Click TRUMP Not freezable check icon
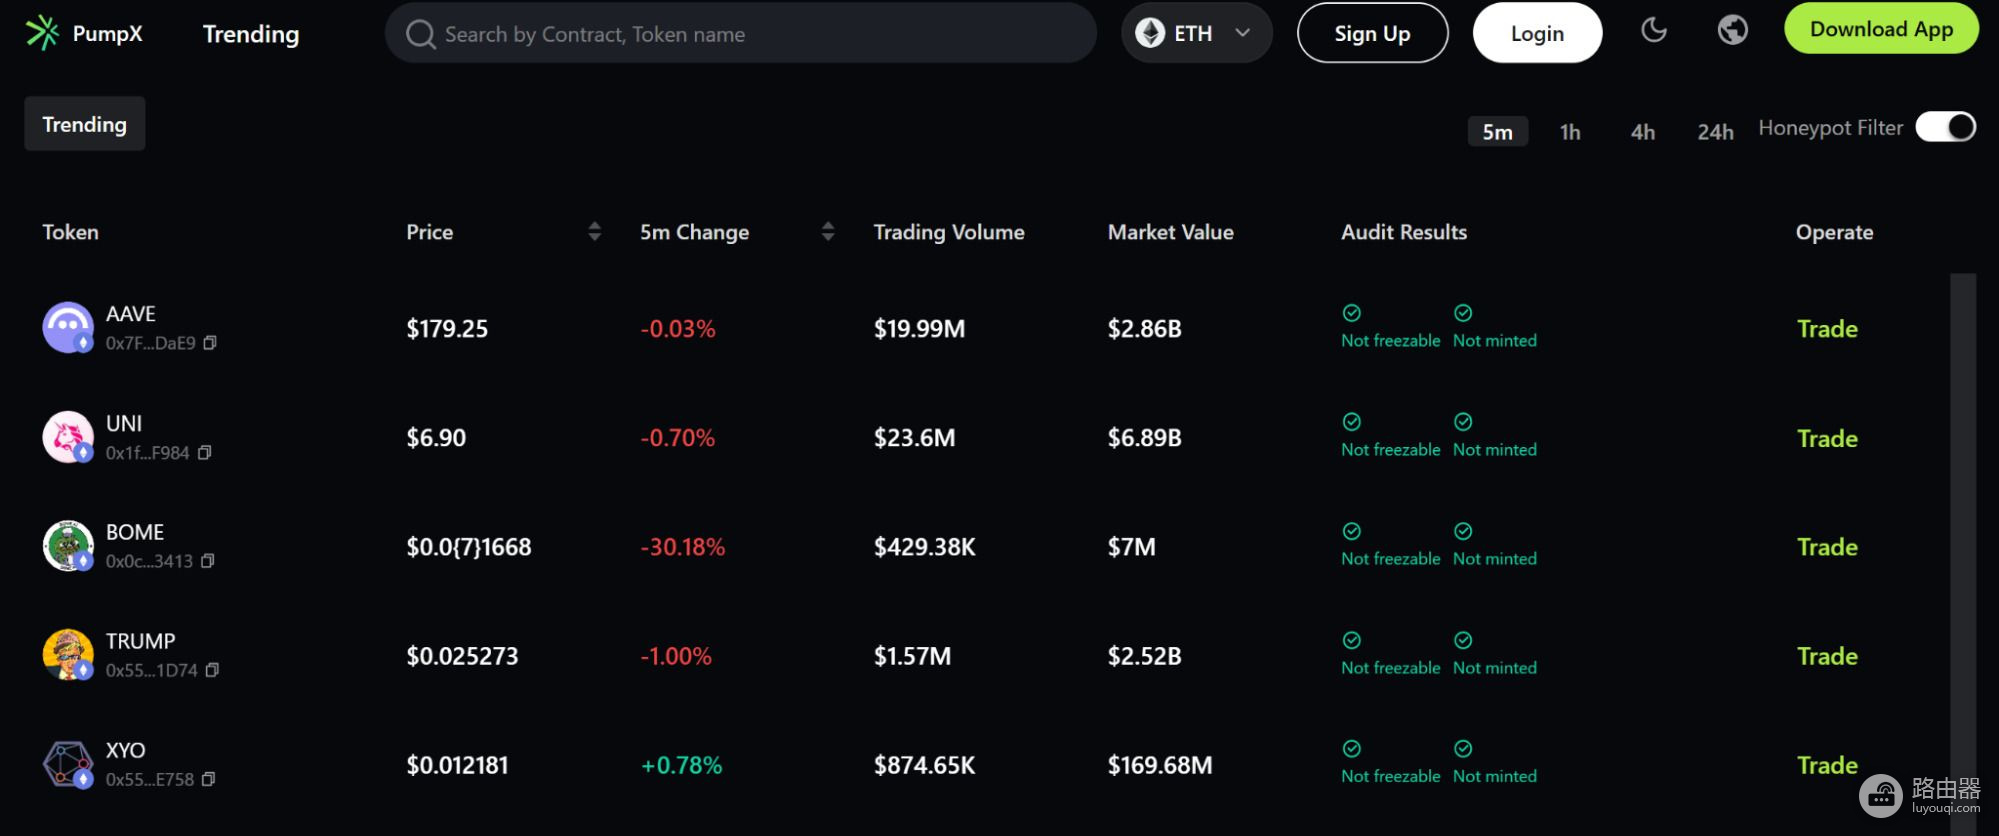 click(1352, 640)
